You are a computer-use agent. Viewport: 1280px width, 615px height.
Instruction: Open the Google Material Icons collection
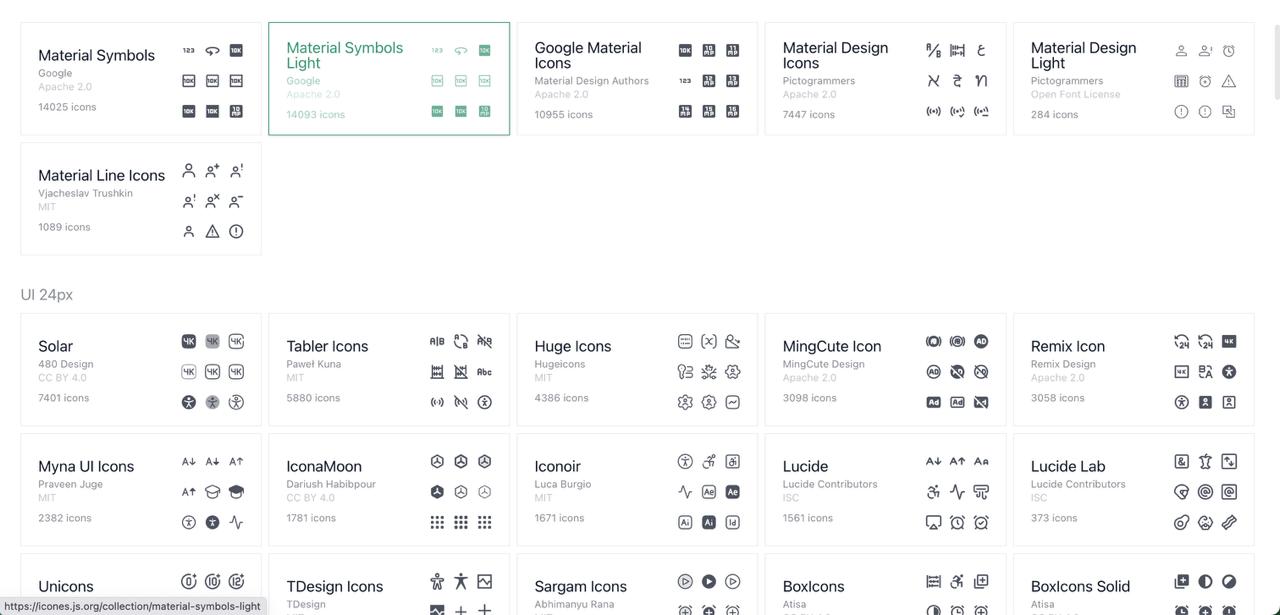point(637,79)
